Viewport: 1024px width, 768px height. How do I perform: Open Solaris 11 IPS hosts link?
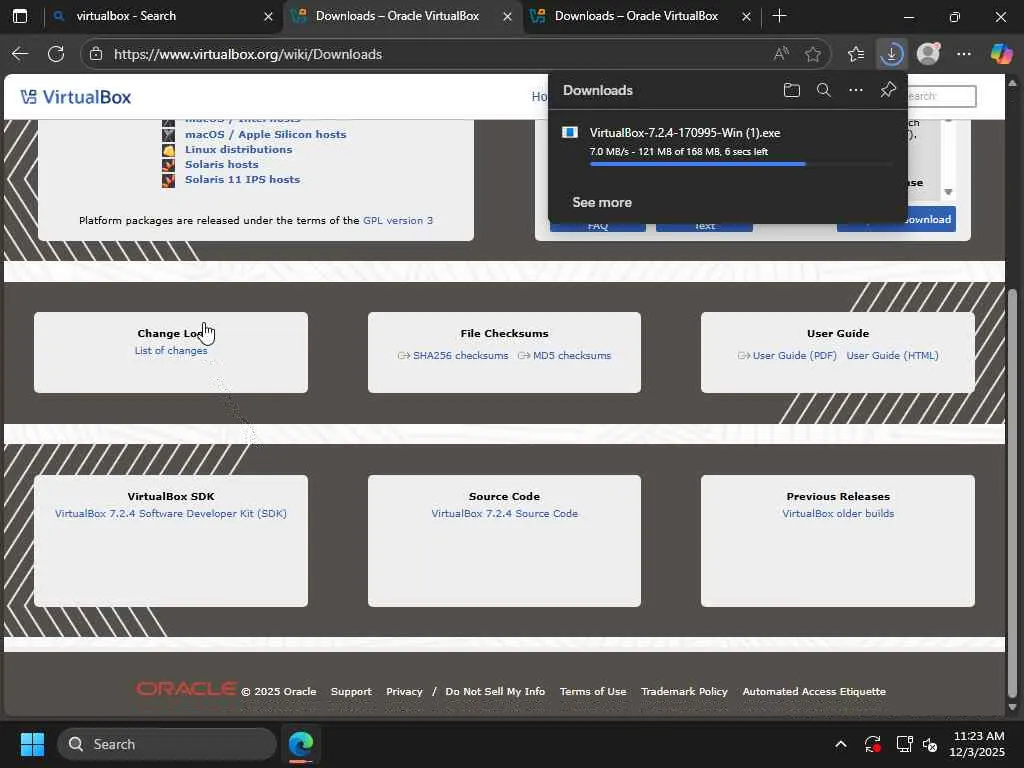(242, 180)
